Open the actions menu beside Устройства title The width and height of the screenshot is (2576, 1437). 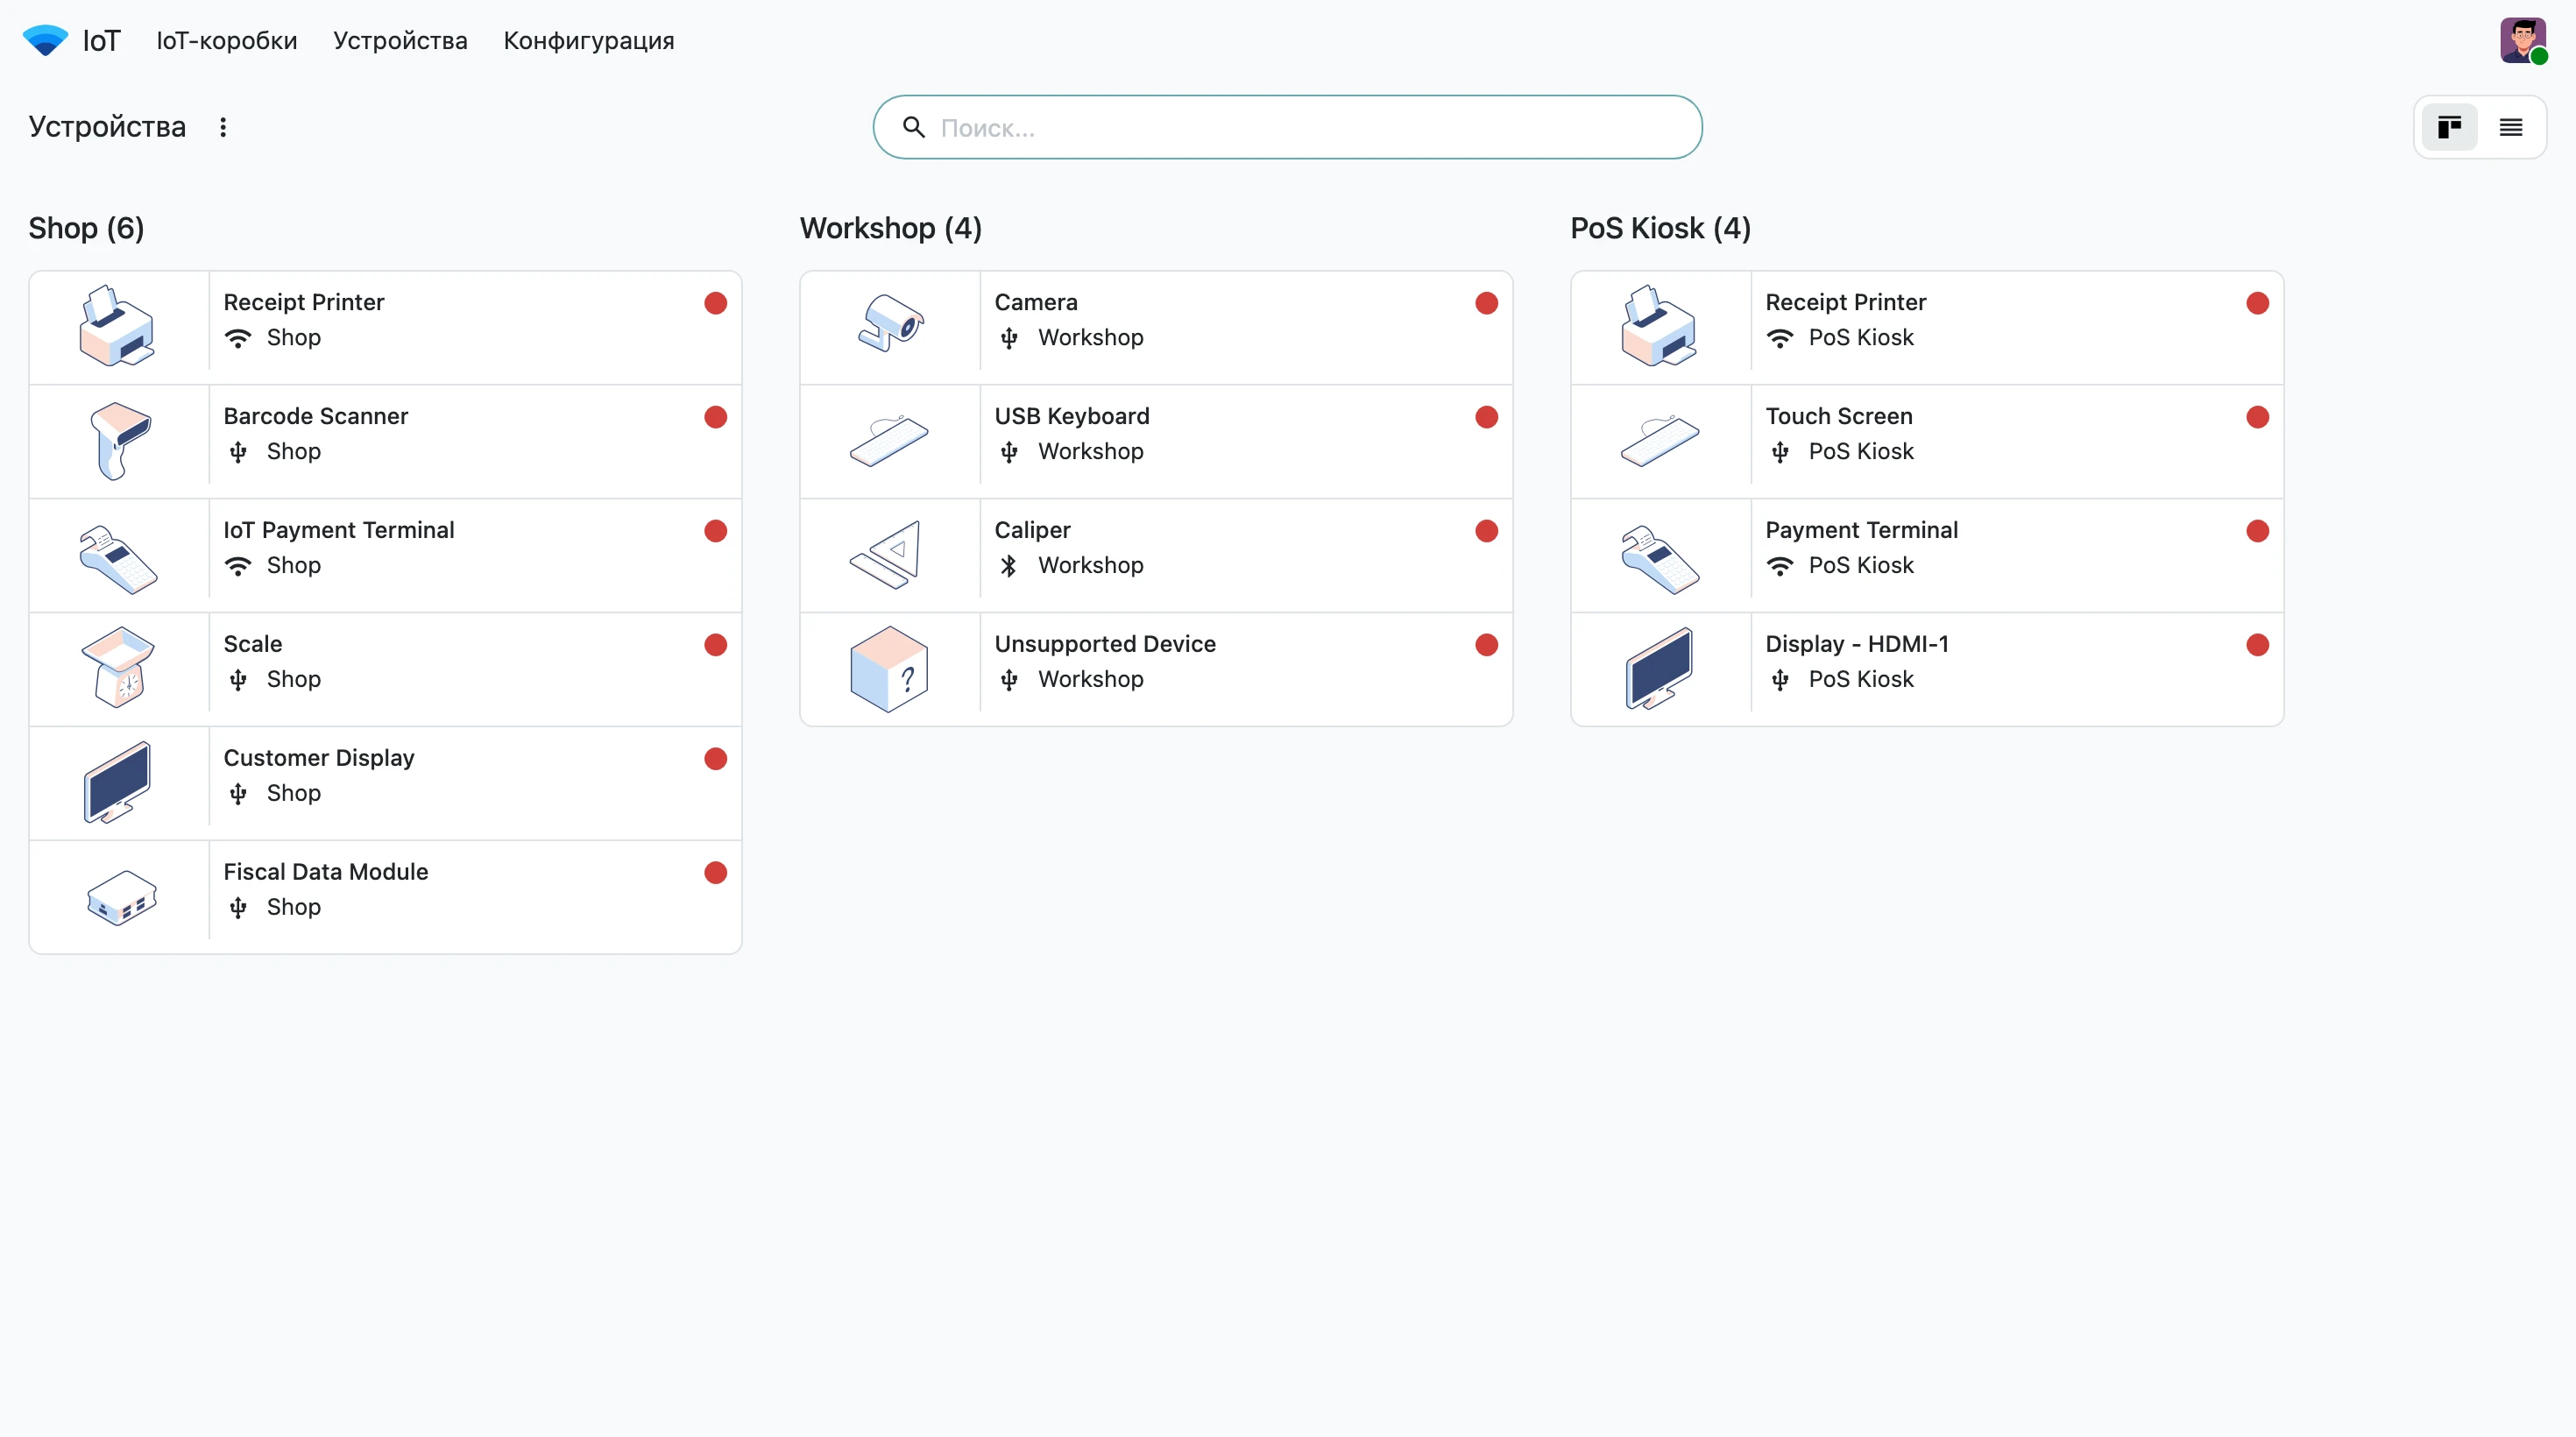(x=223, y=127)
